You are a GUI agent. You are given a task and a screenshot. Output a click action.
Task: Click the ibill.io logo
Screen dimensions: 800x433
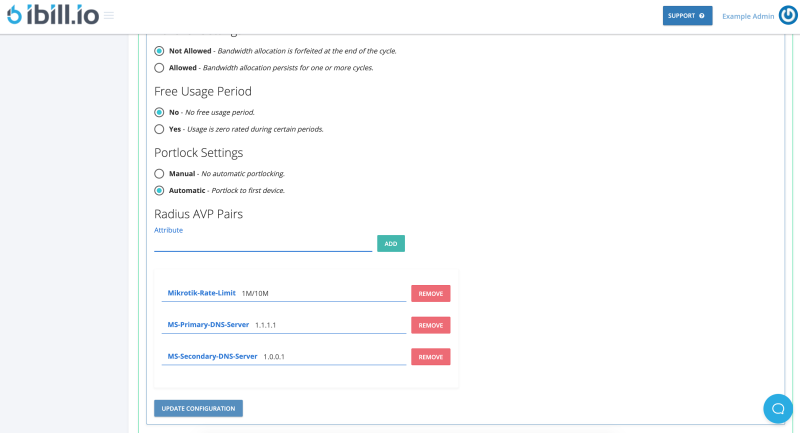point(51,15)
